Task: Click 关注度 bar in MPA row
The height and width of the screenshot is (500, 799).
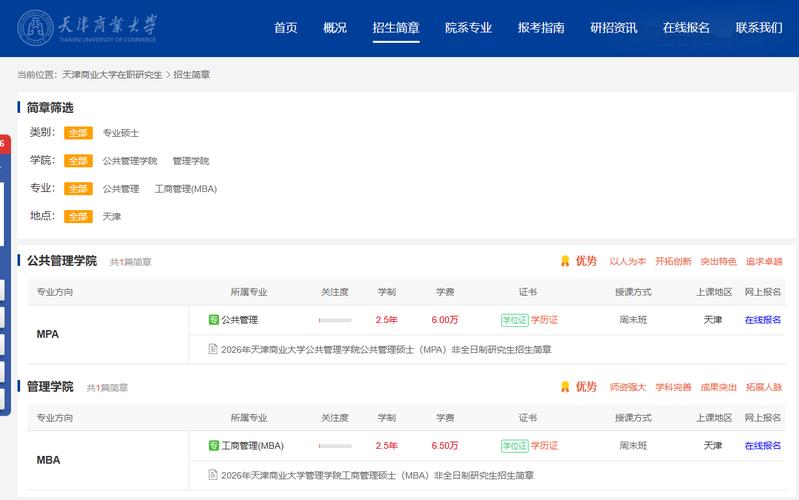Action: point(335,320)
